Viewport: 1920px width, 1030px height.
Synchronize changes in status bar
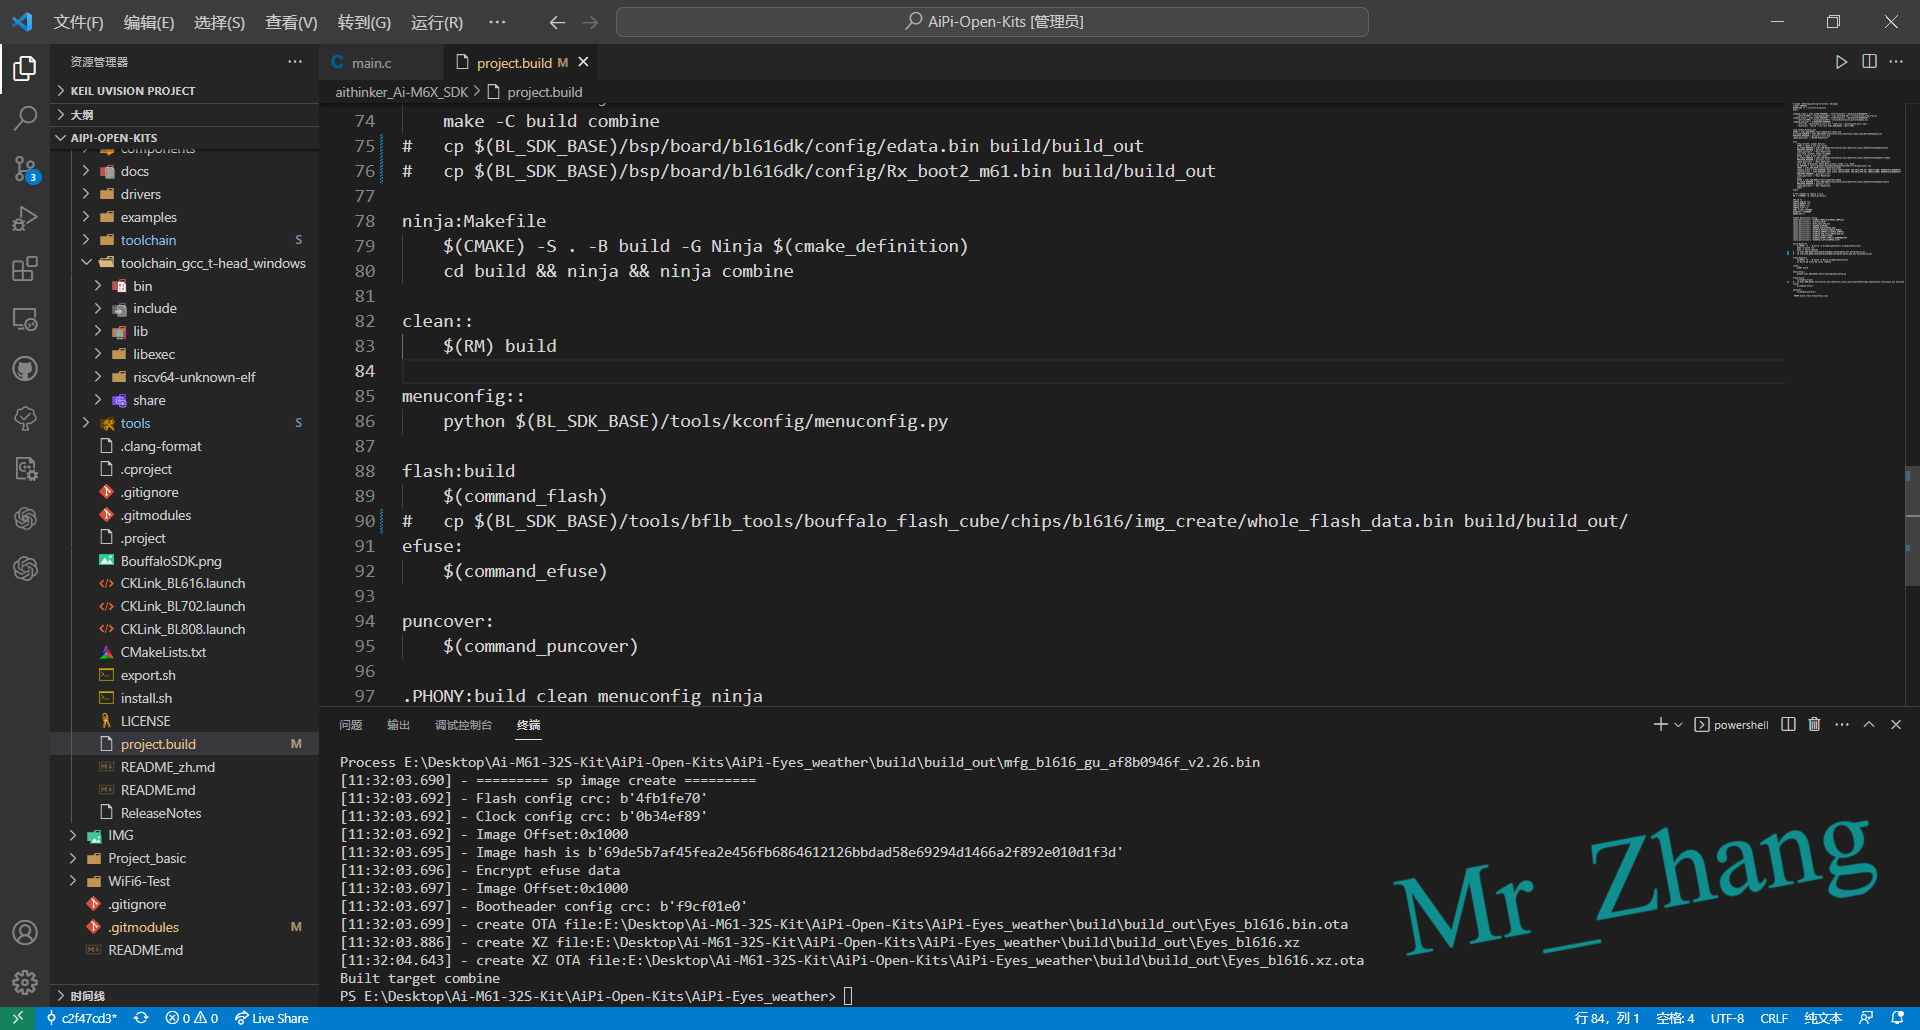[141, 1018]
